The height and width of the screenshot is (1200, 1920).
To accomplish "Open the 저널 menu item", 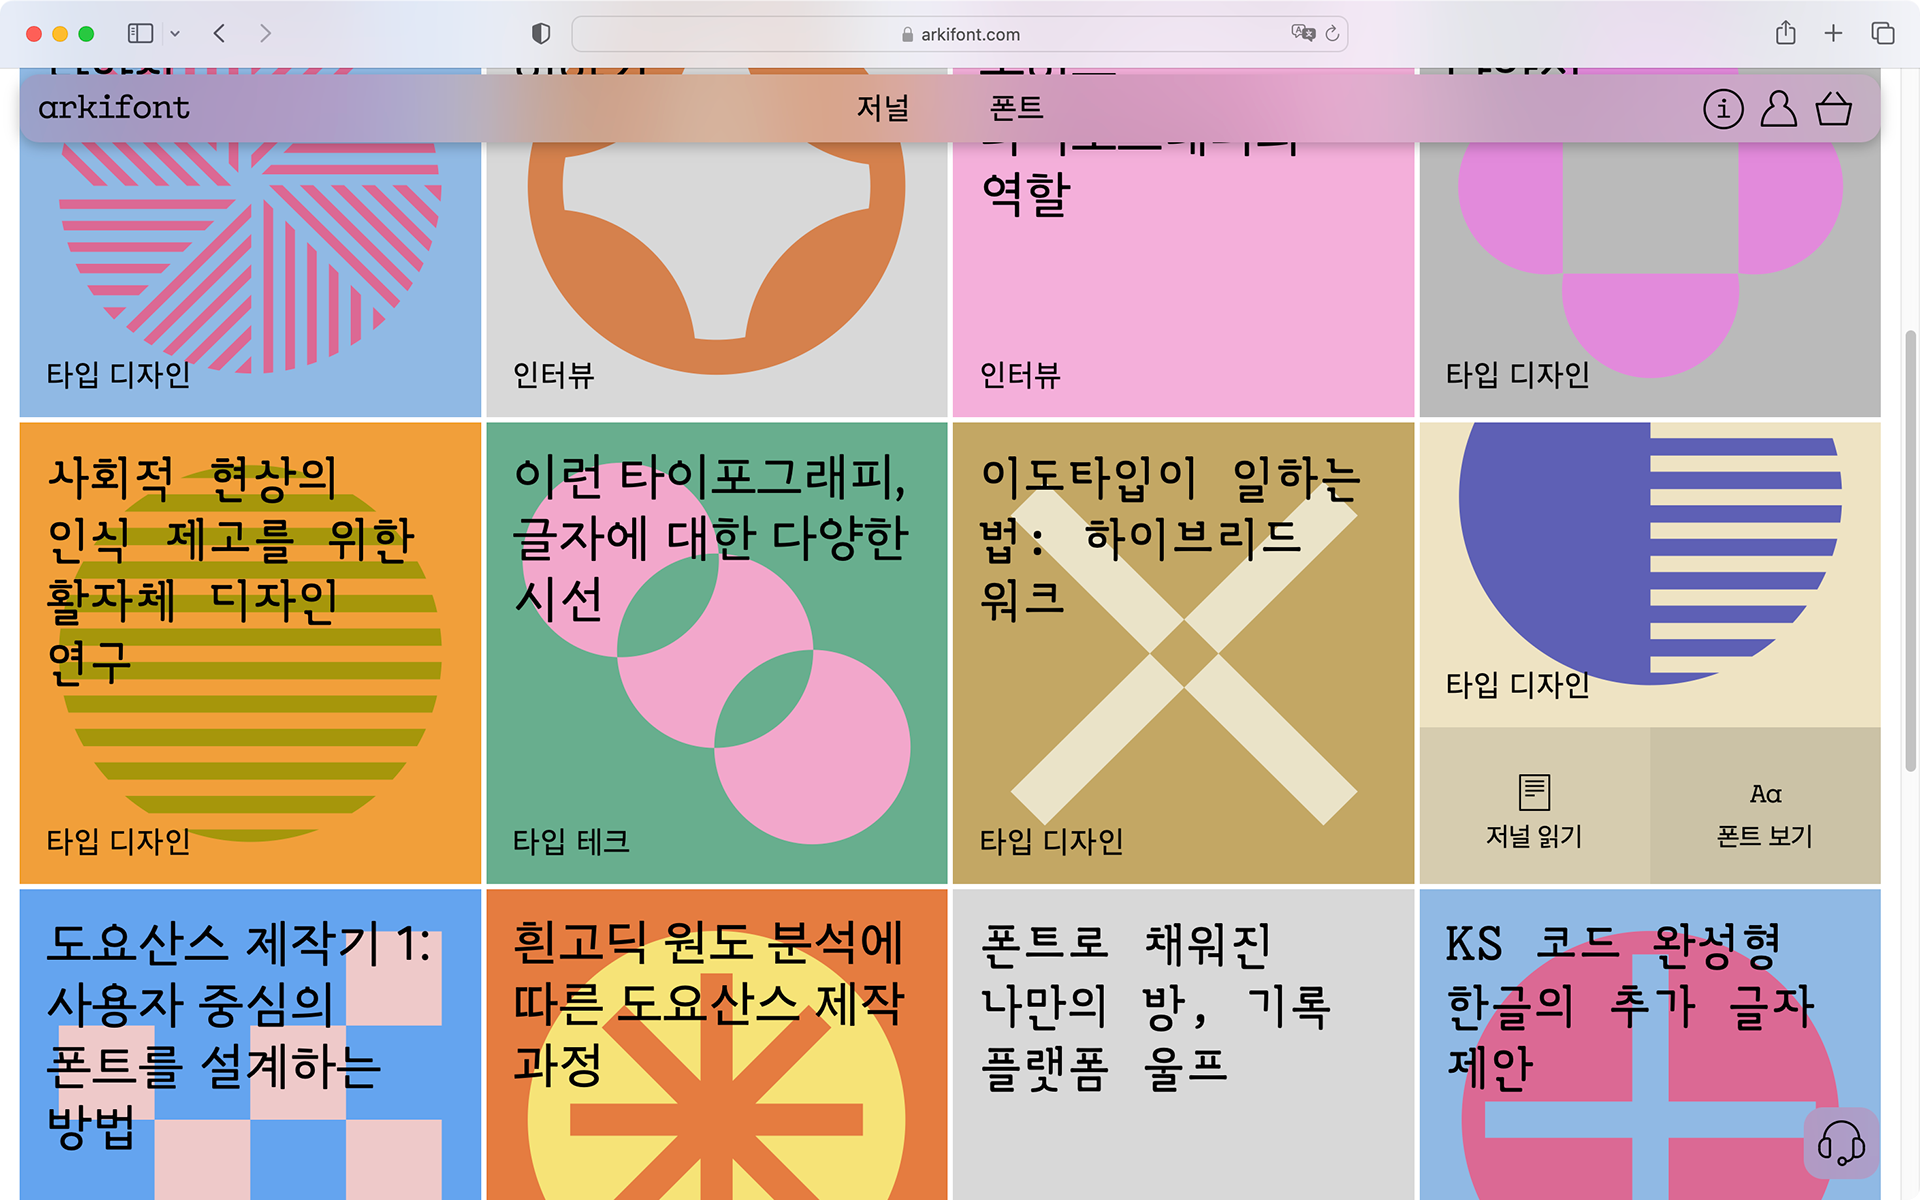I will click(882, 108).
